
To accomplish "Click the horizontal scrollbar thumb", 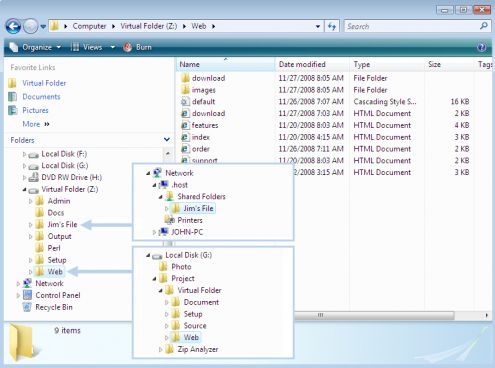I will tap(374, 315).
